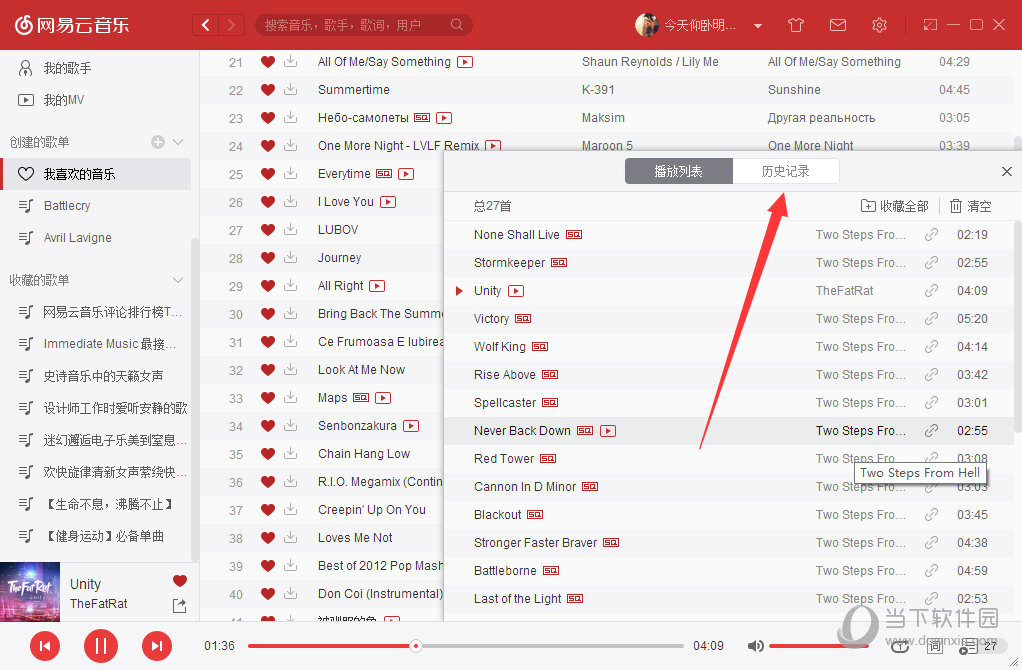Collapse the 创建的歌单 section
1022x670 pixels.
pyautogui.click(x=179, y=142)
